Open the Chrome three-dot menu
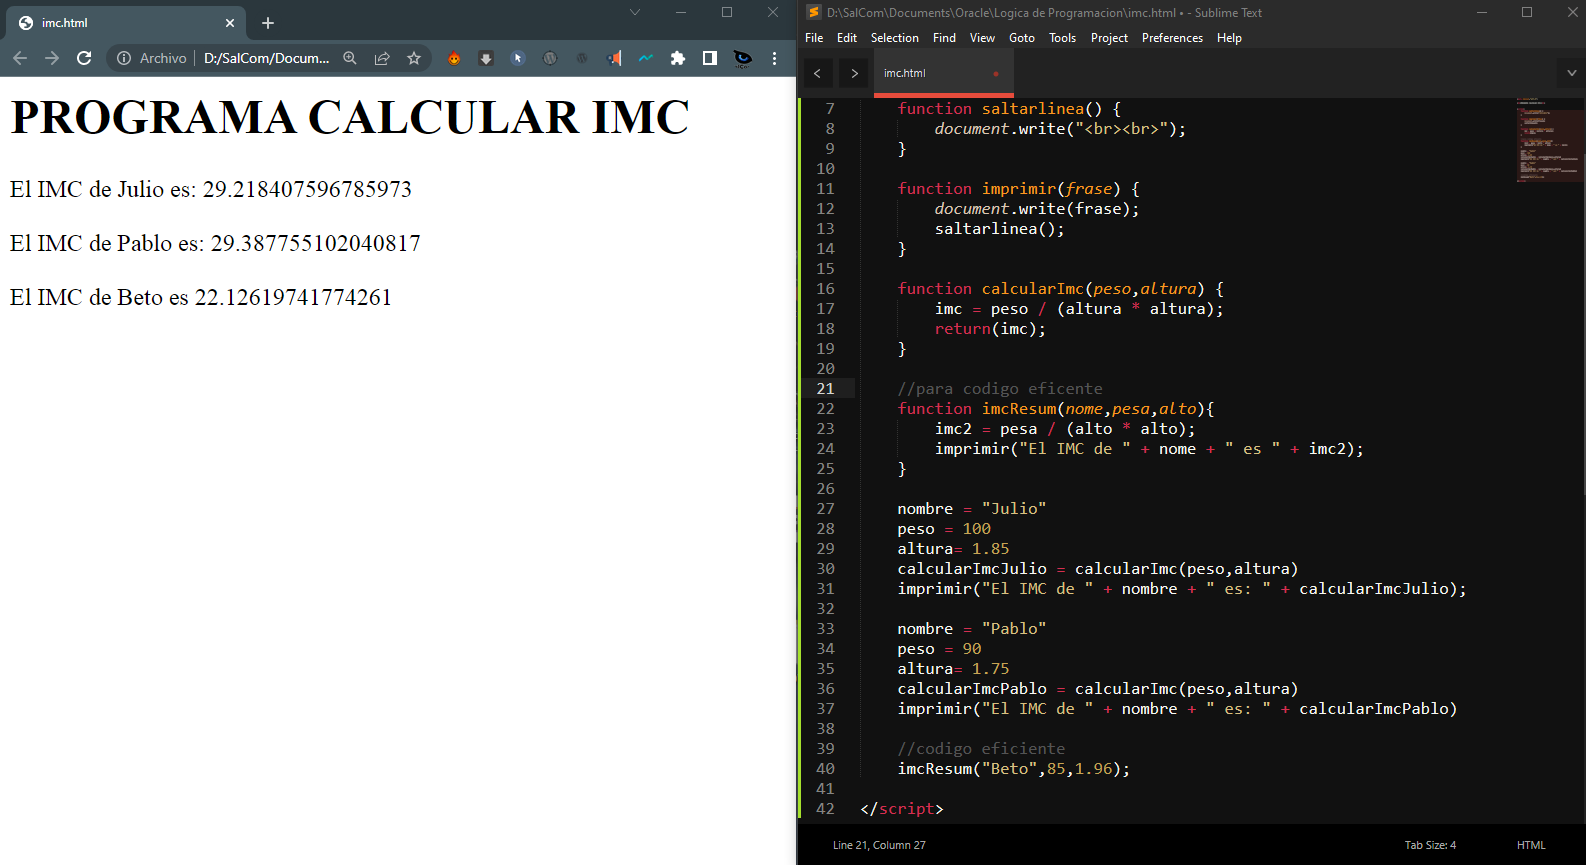 pyautogui.click(x=775, y=58)
